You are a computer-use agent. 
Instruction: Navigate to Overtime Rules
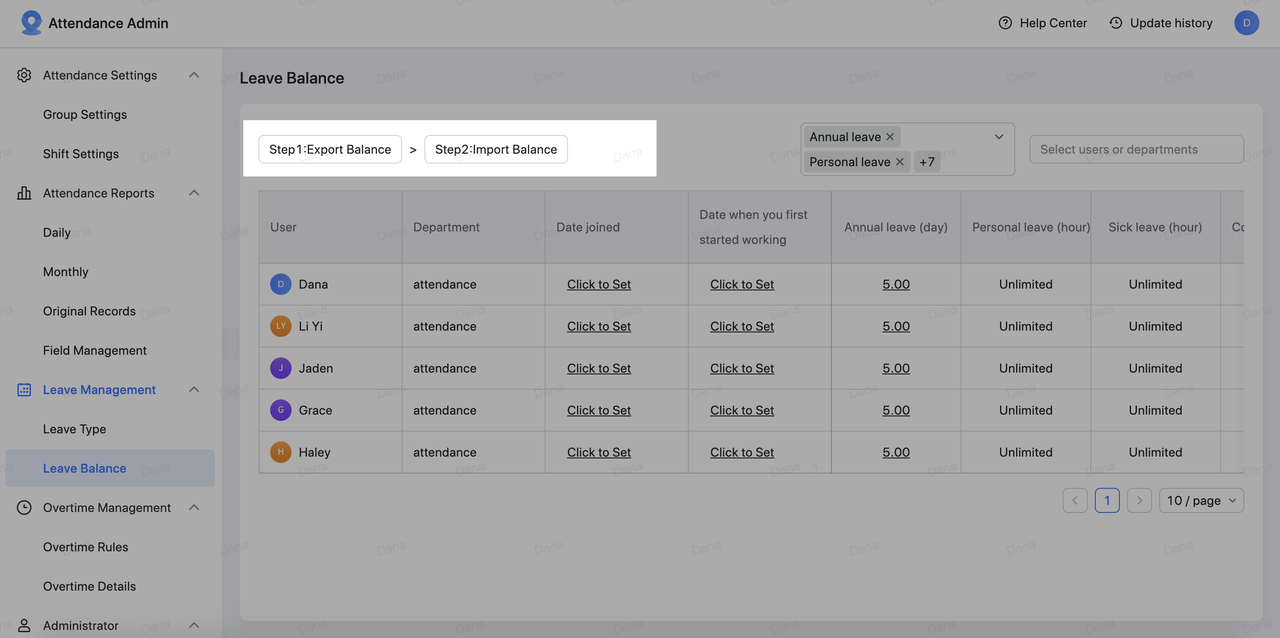tap(85, 547)
